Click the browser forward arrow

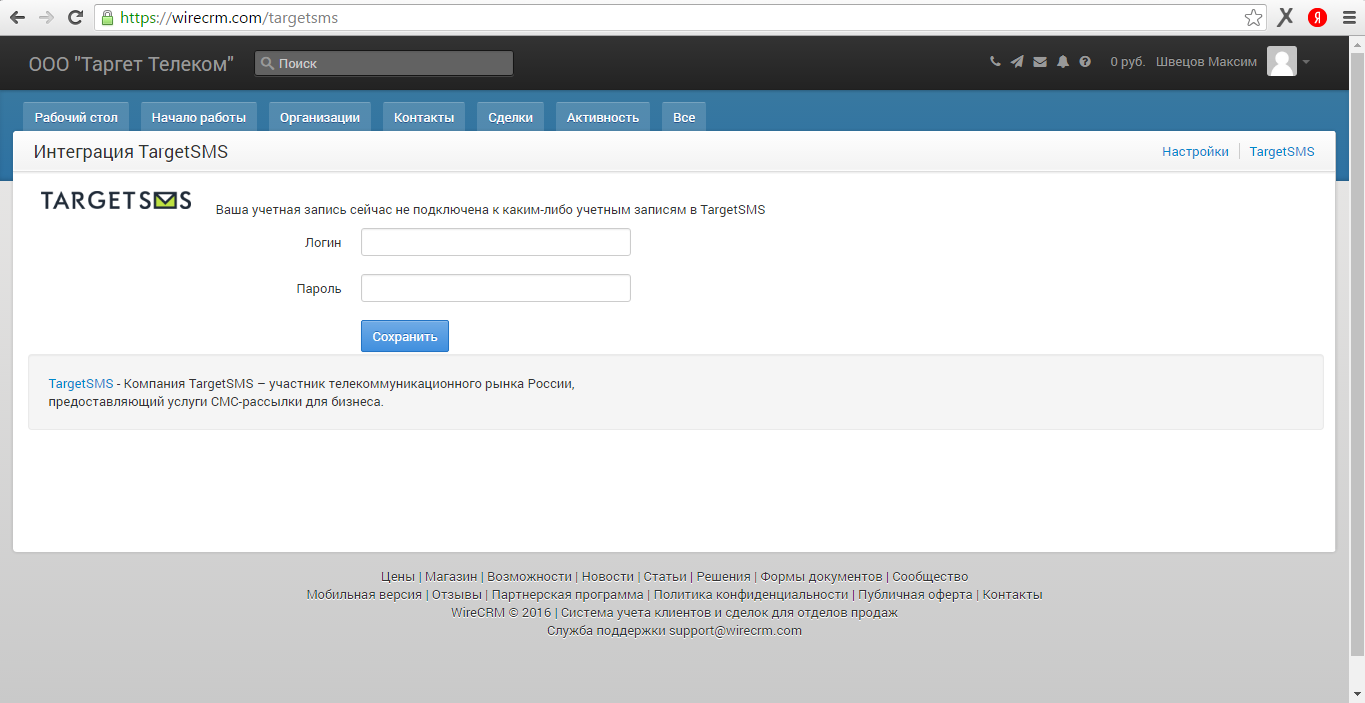46,17
